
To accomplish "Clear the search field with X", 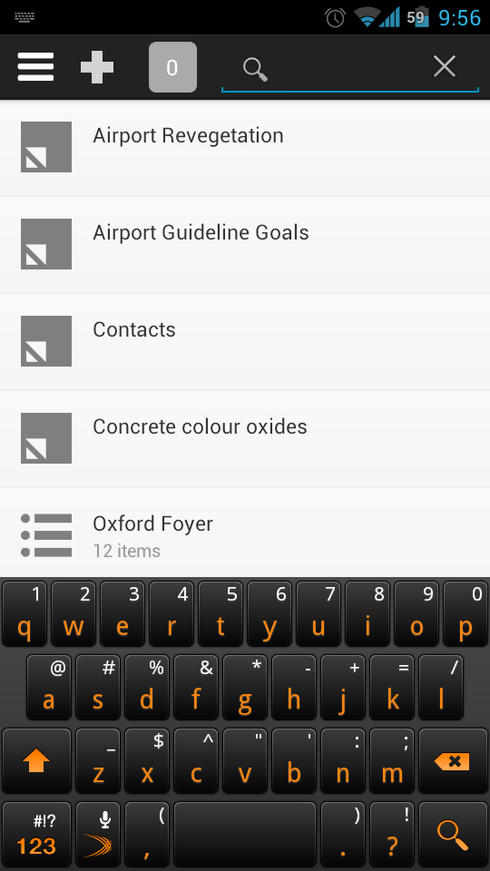I will tap(444, 67).
